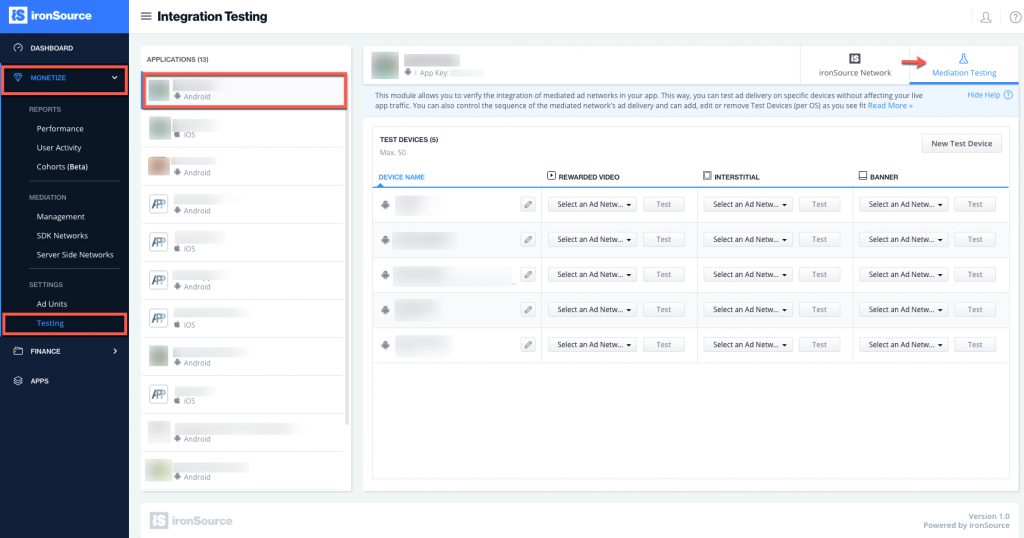Switch to the ironSource Network tab

click(855, 65)
